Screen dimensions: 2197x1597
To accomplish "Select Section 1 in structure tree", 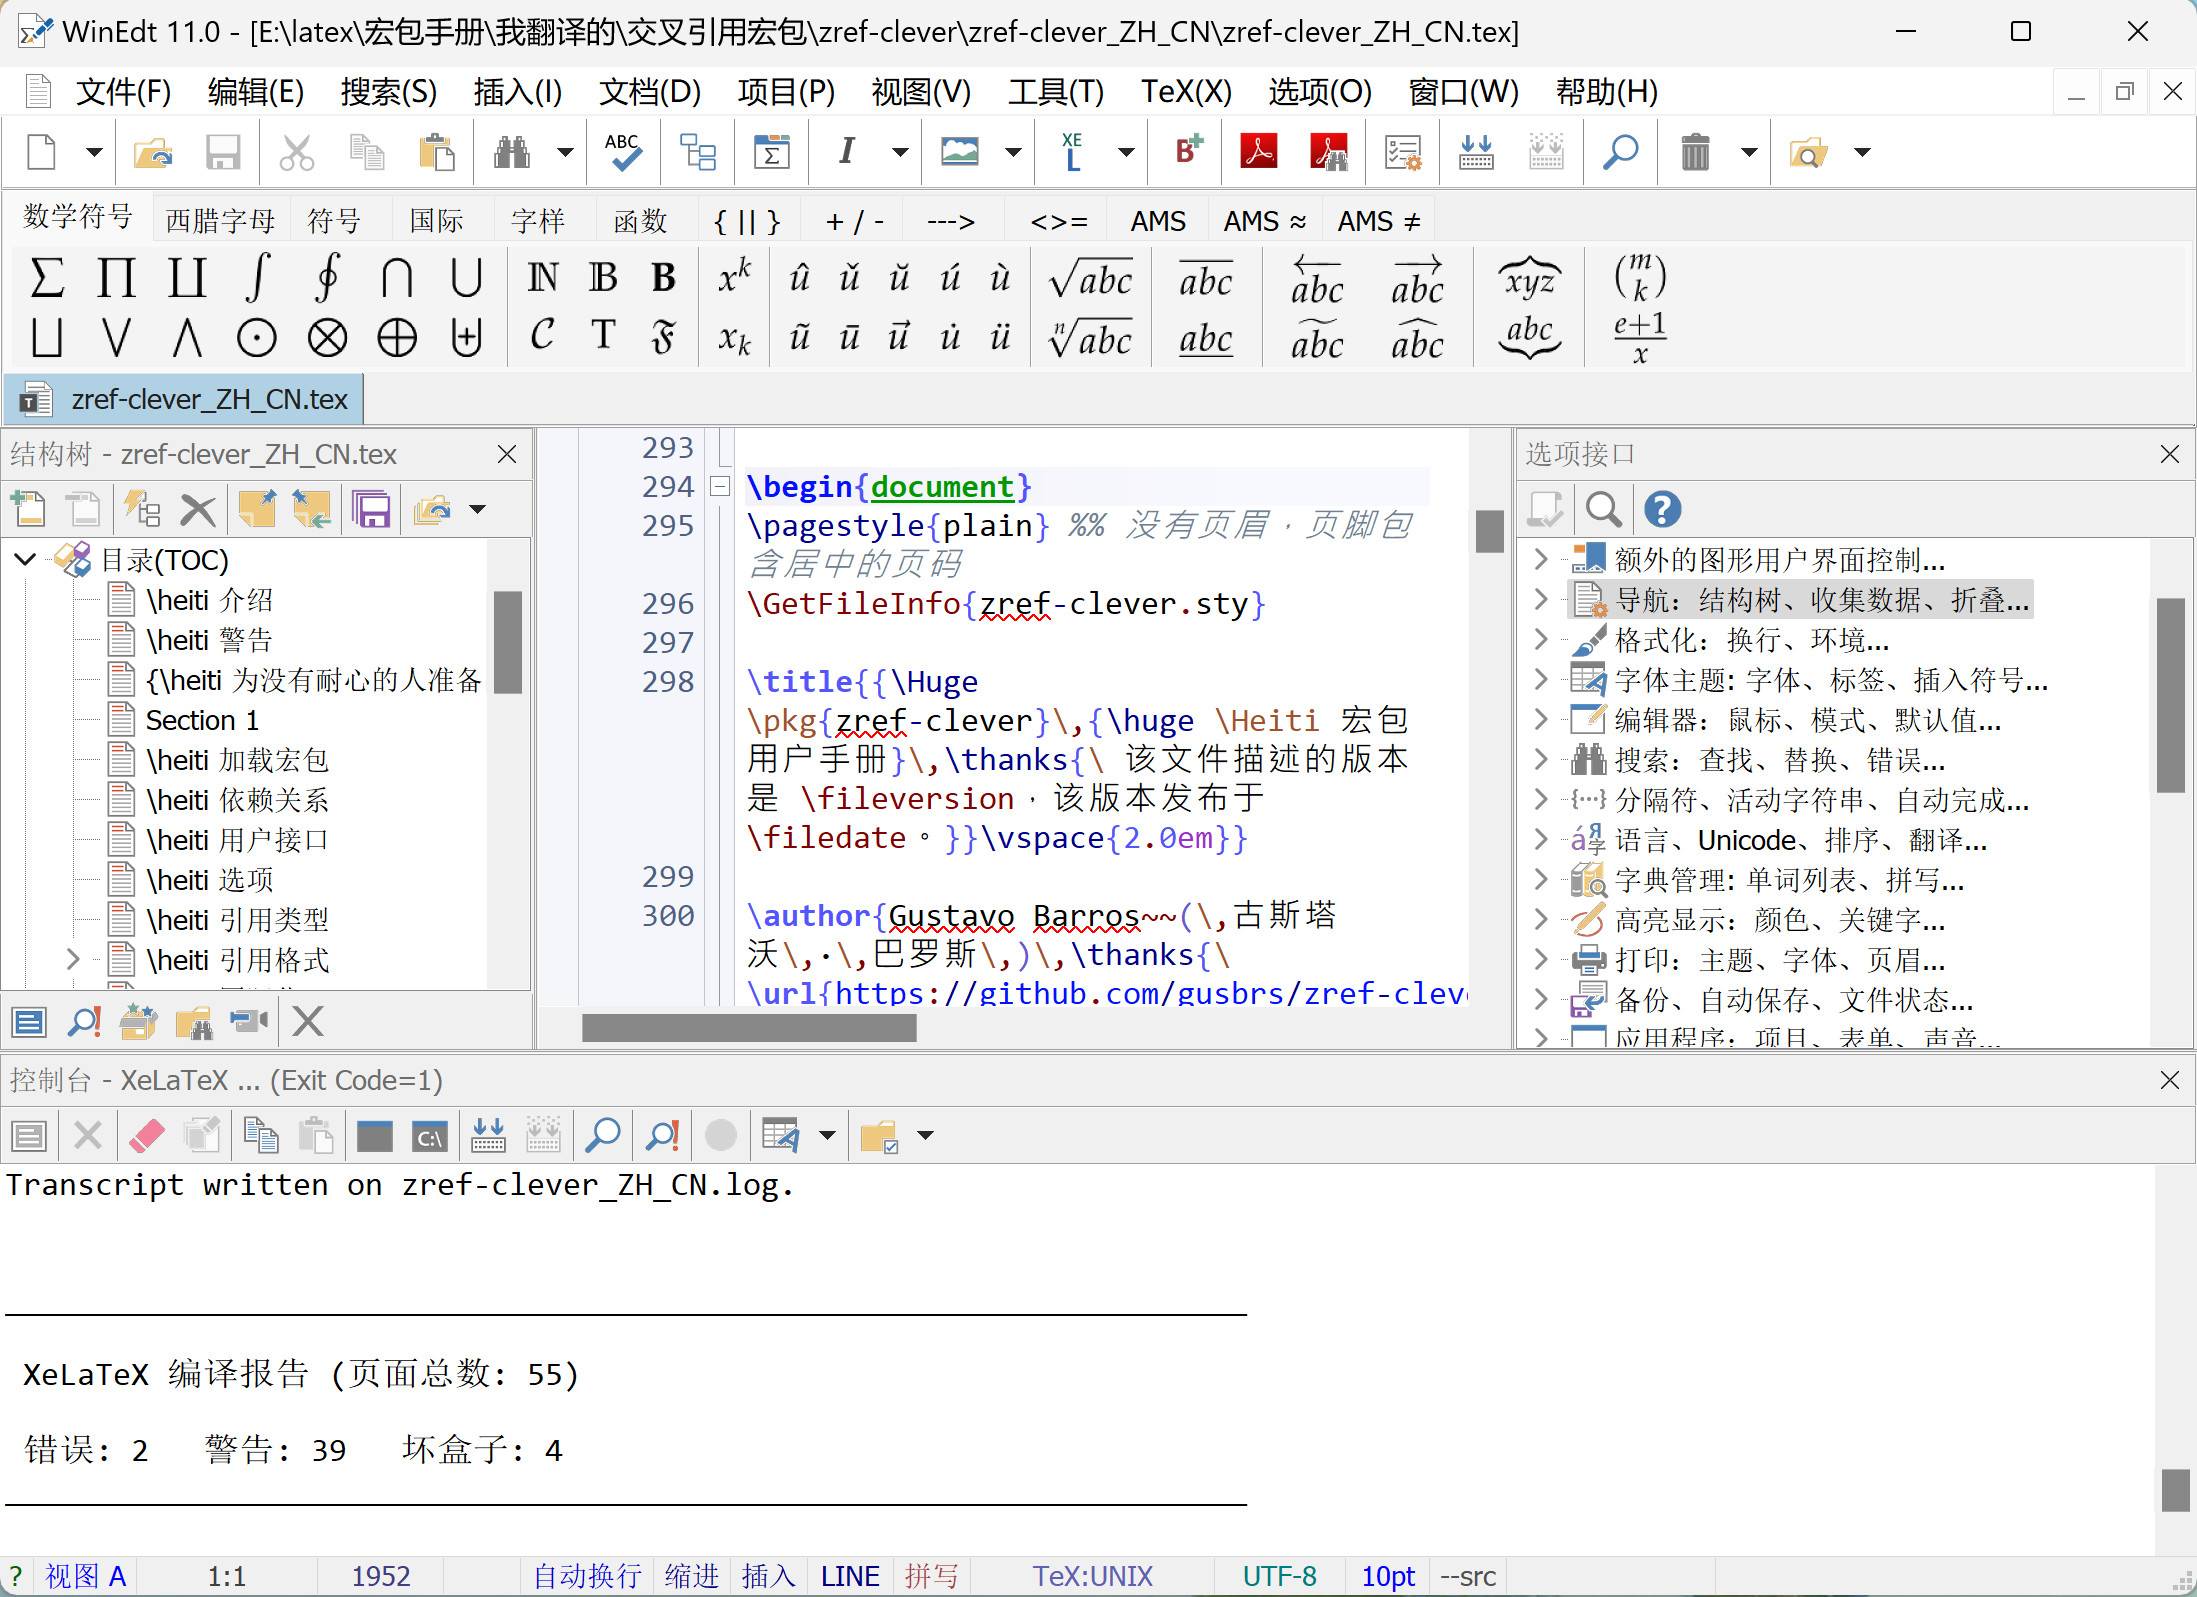I will (202, 720).
